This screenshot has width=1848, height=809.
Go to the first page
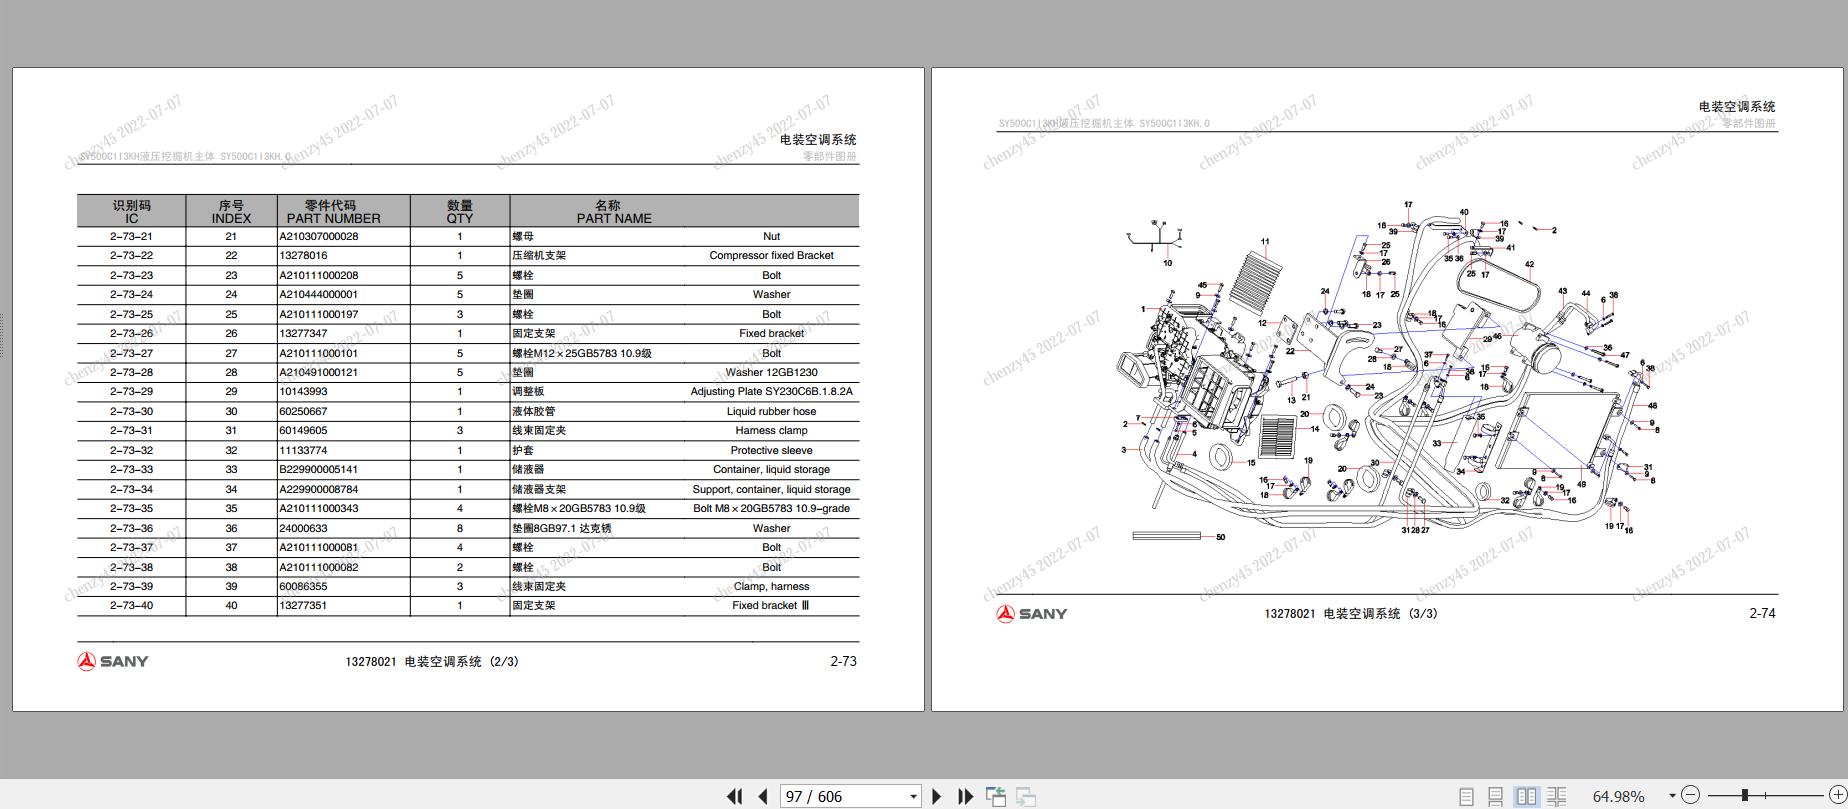coord(734,796)
